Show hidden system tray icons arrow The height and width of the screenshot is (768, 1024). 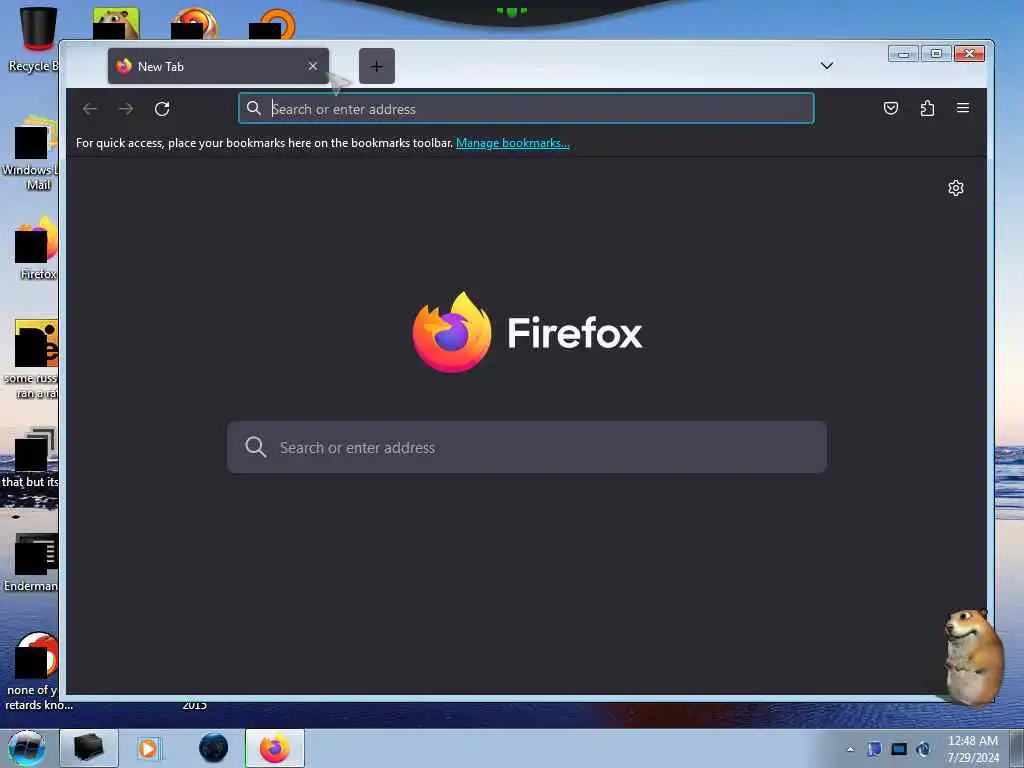pos(850,749)
